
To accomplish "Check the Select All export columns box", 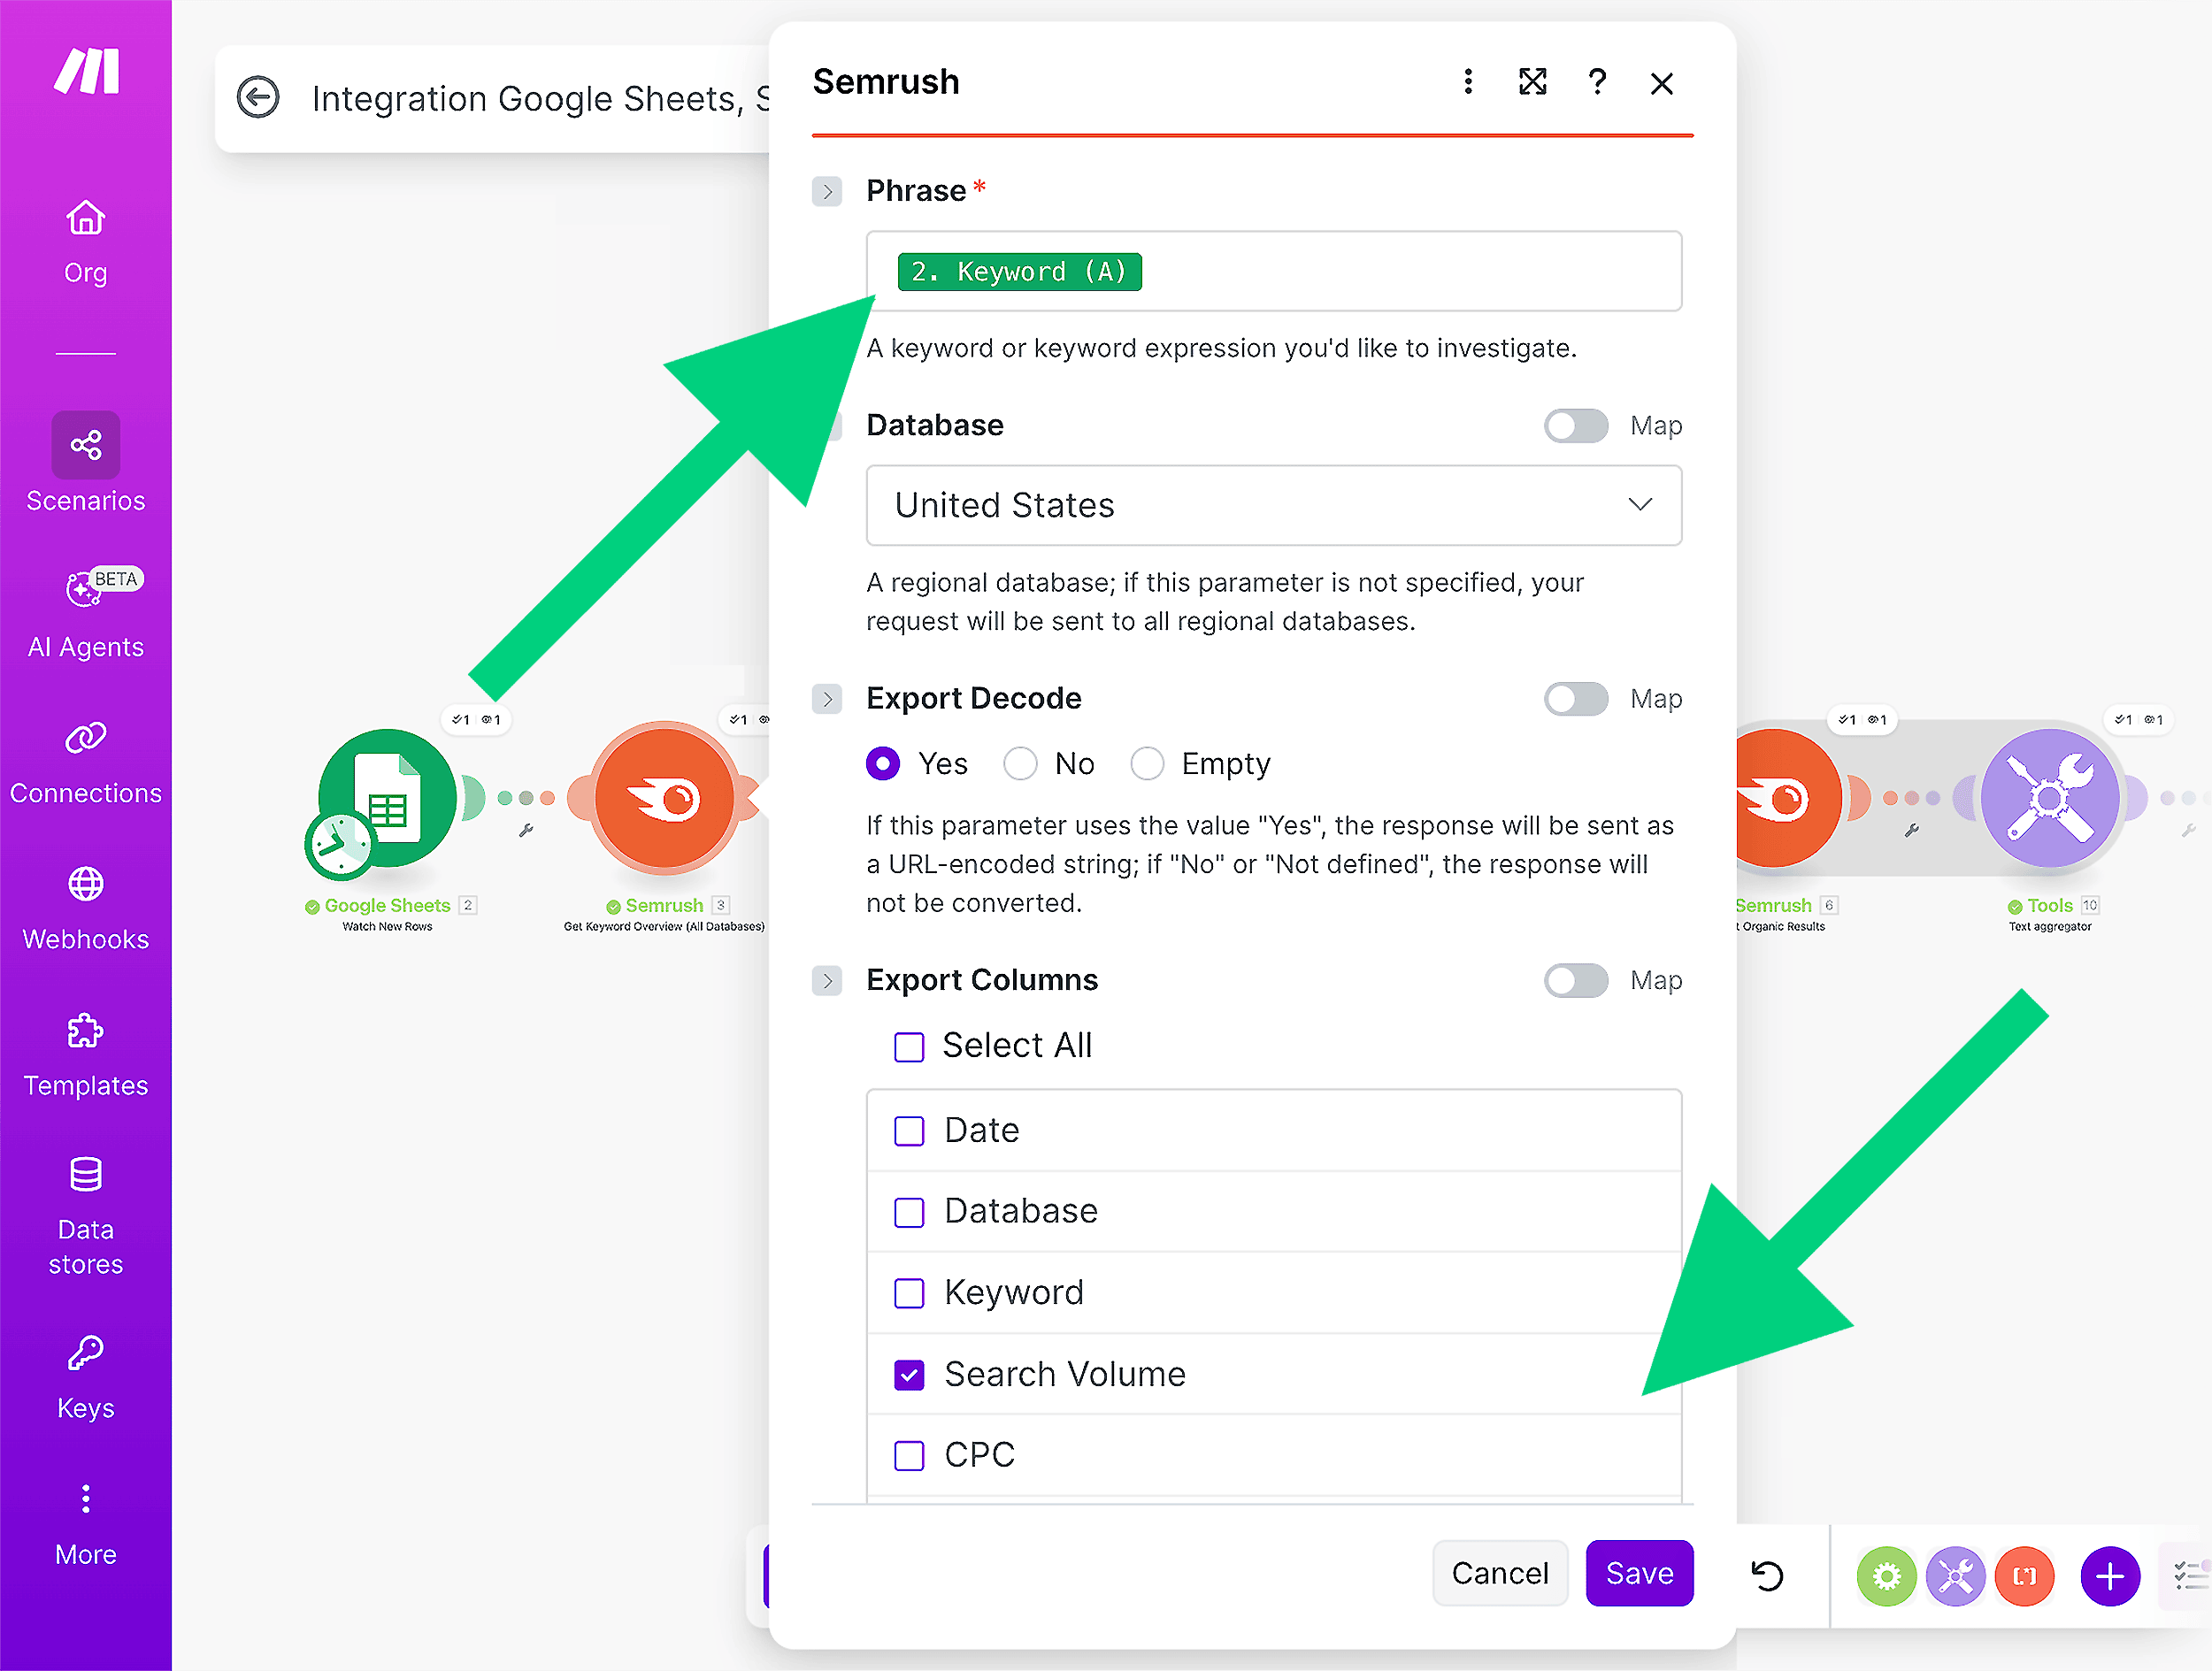I will [909, 1046].
